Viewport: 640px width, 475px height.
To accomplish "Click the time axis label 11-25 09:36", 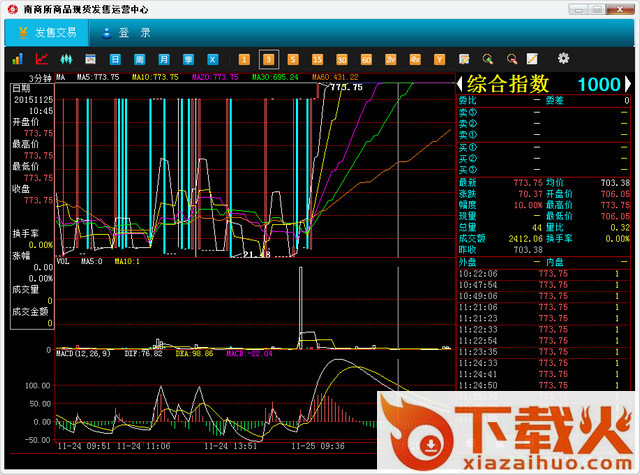I will click(x=318, y=446).
